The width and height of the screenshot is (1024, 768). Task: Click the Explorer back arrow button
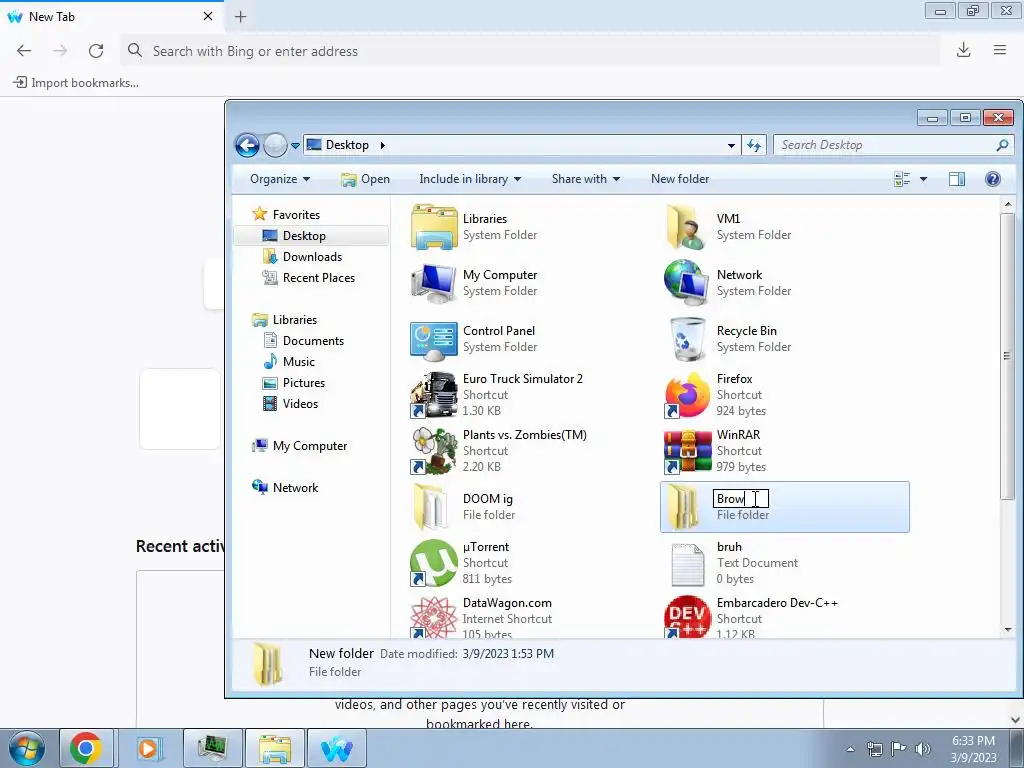(248, 145)
